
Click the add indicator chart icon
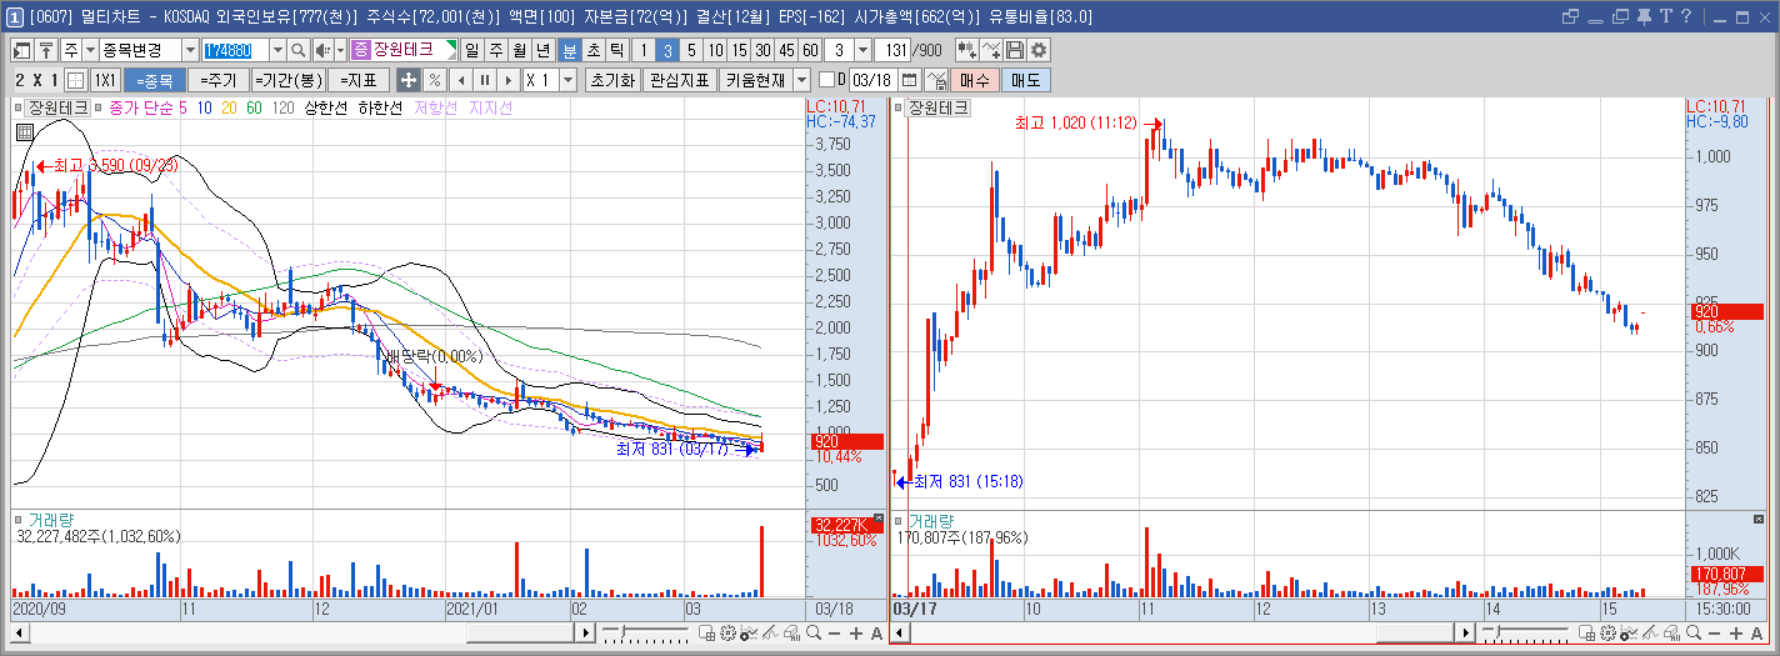tap(991, 50)
